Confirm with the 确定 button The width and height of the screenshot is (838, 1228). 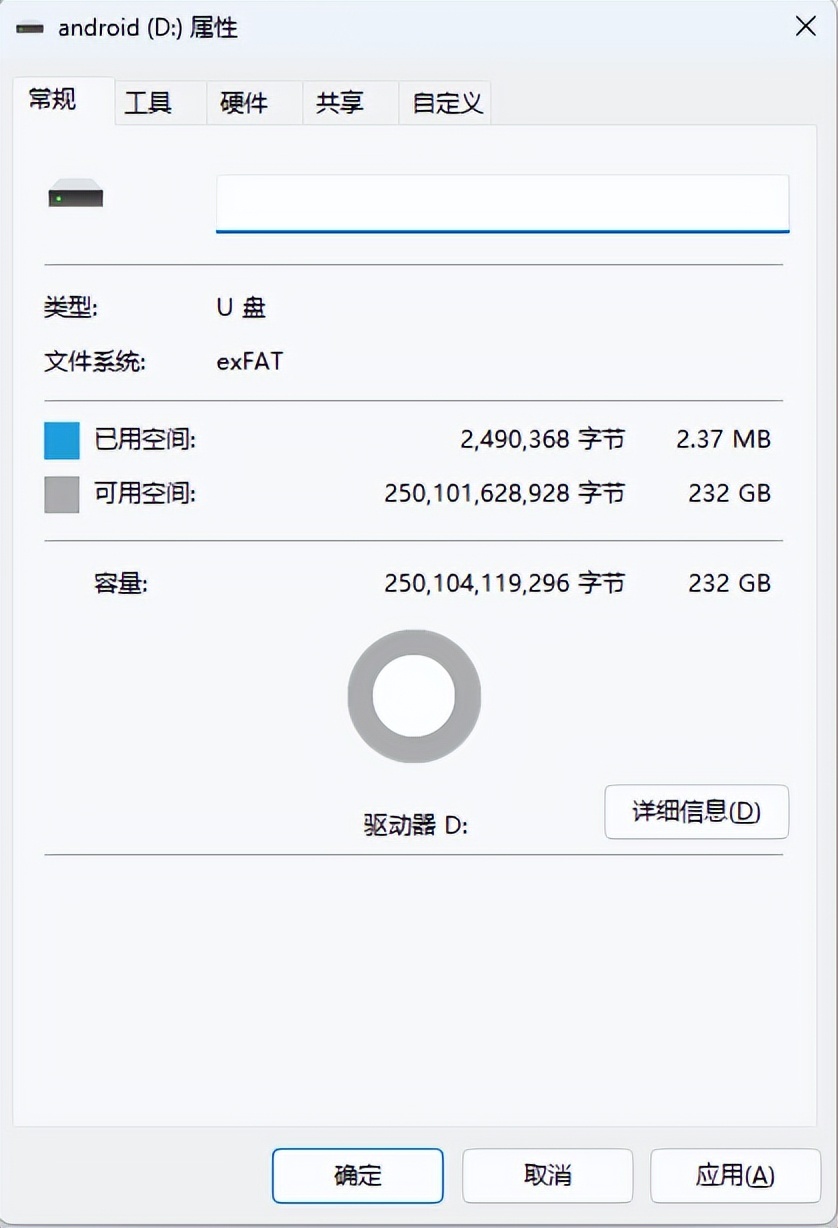(357, 1175)
